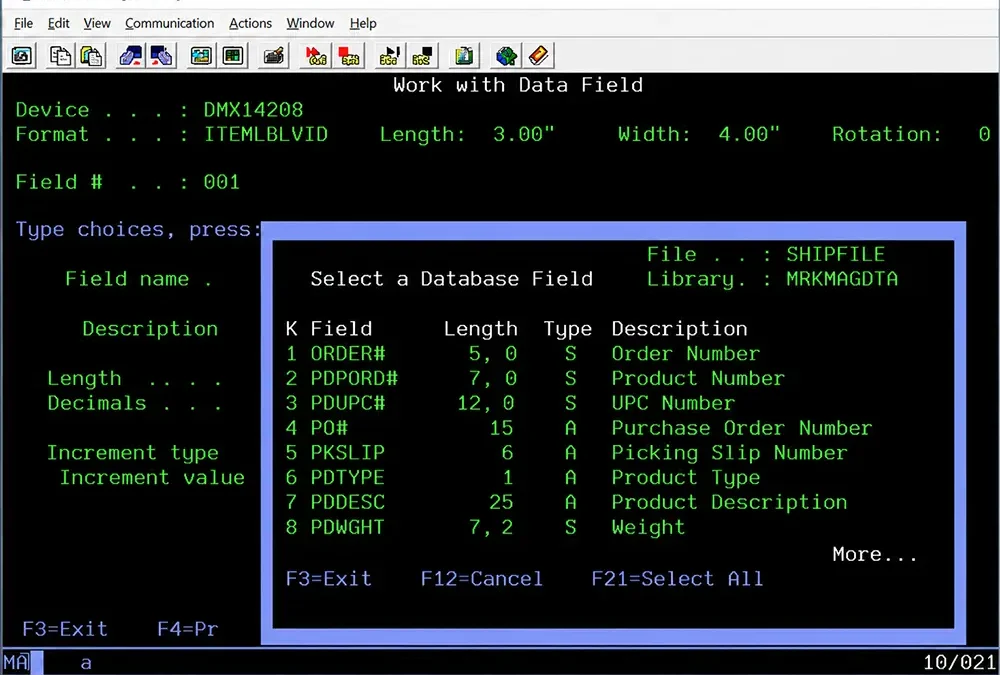The width and height of the screenshot is (1000, 675).
Task: Select the PDTYPE field row
Action: pyautogui.click(x=522, y=478)
